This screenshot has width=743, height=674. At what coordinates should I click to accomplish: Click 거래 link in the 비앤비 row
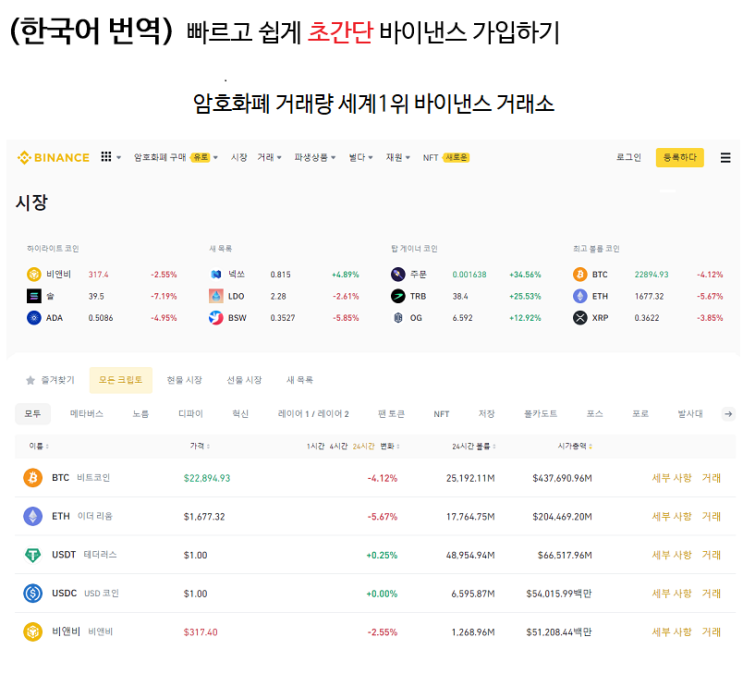(x=711, y=632)
